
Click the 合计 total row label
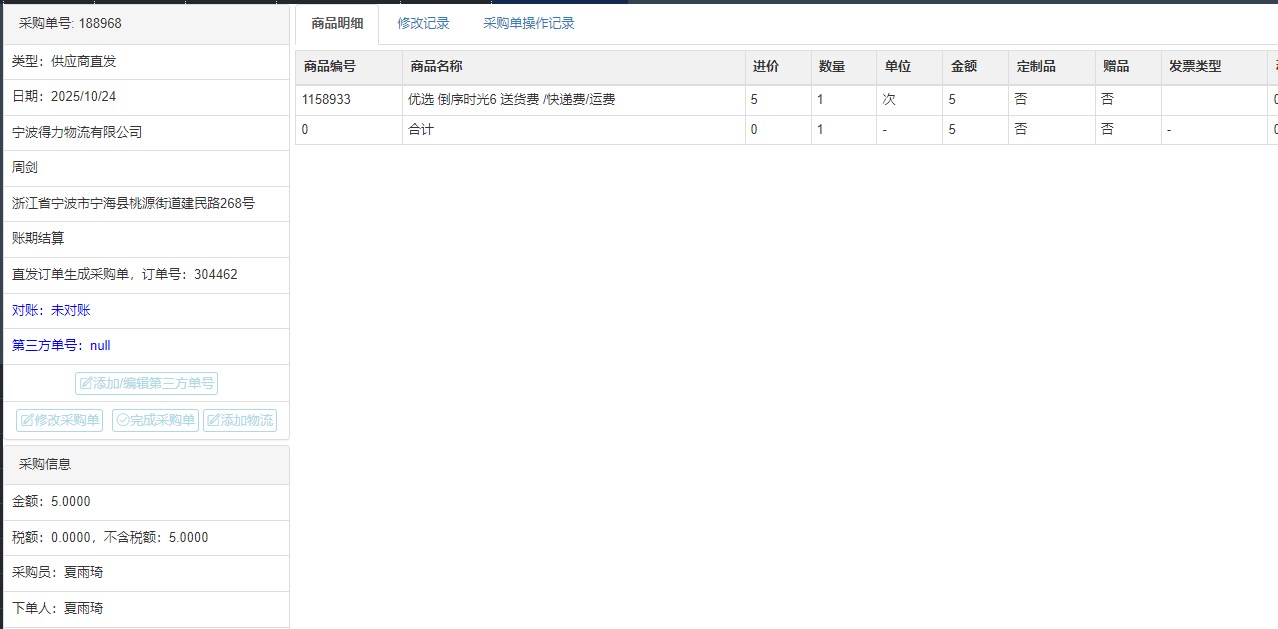pyautogui.click(x=421, y=129)
